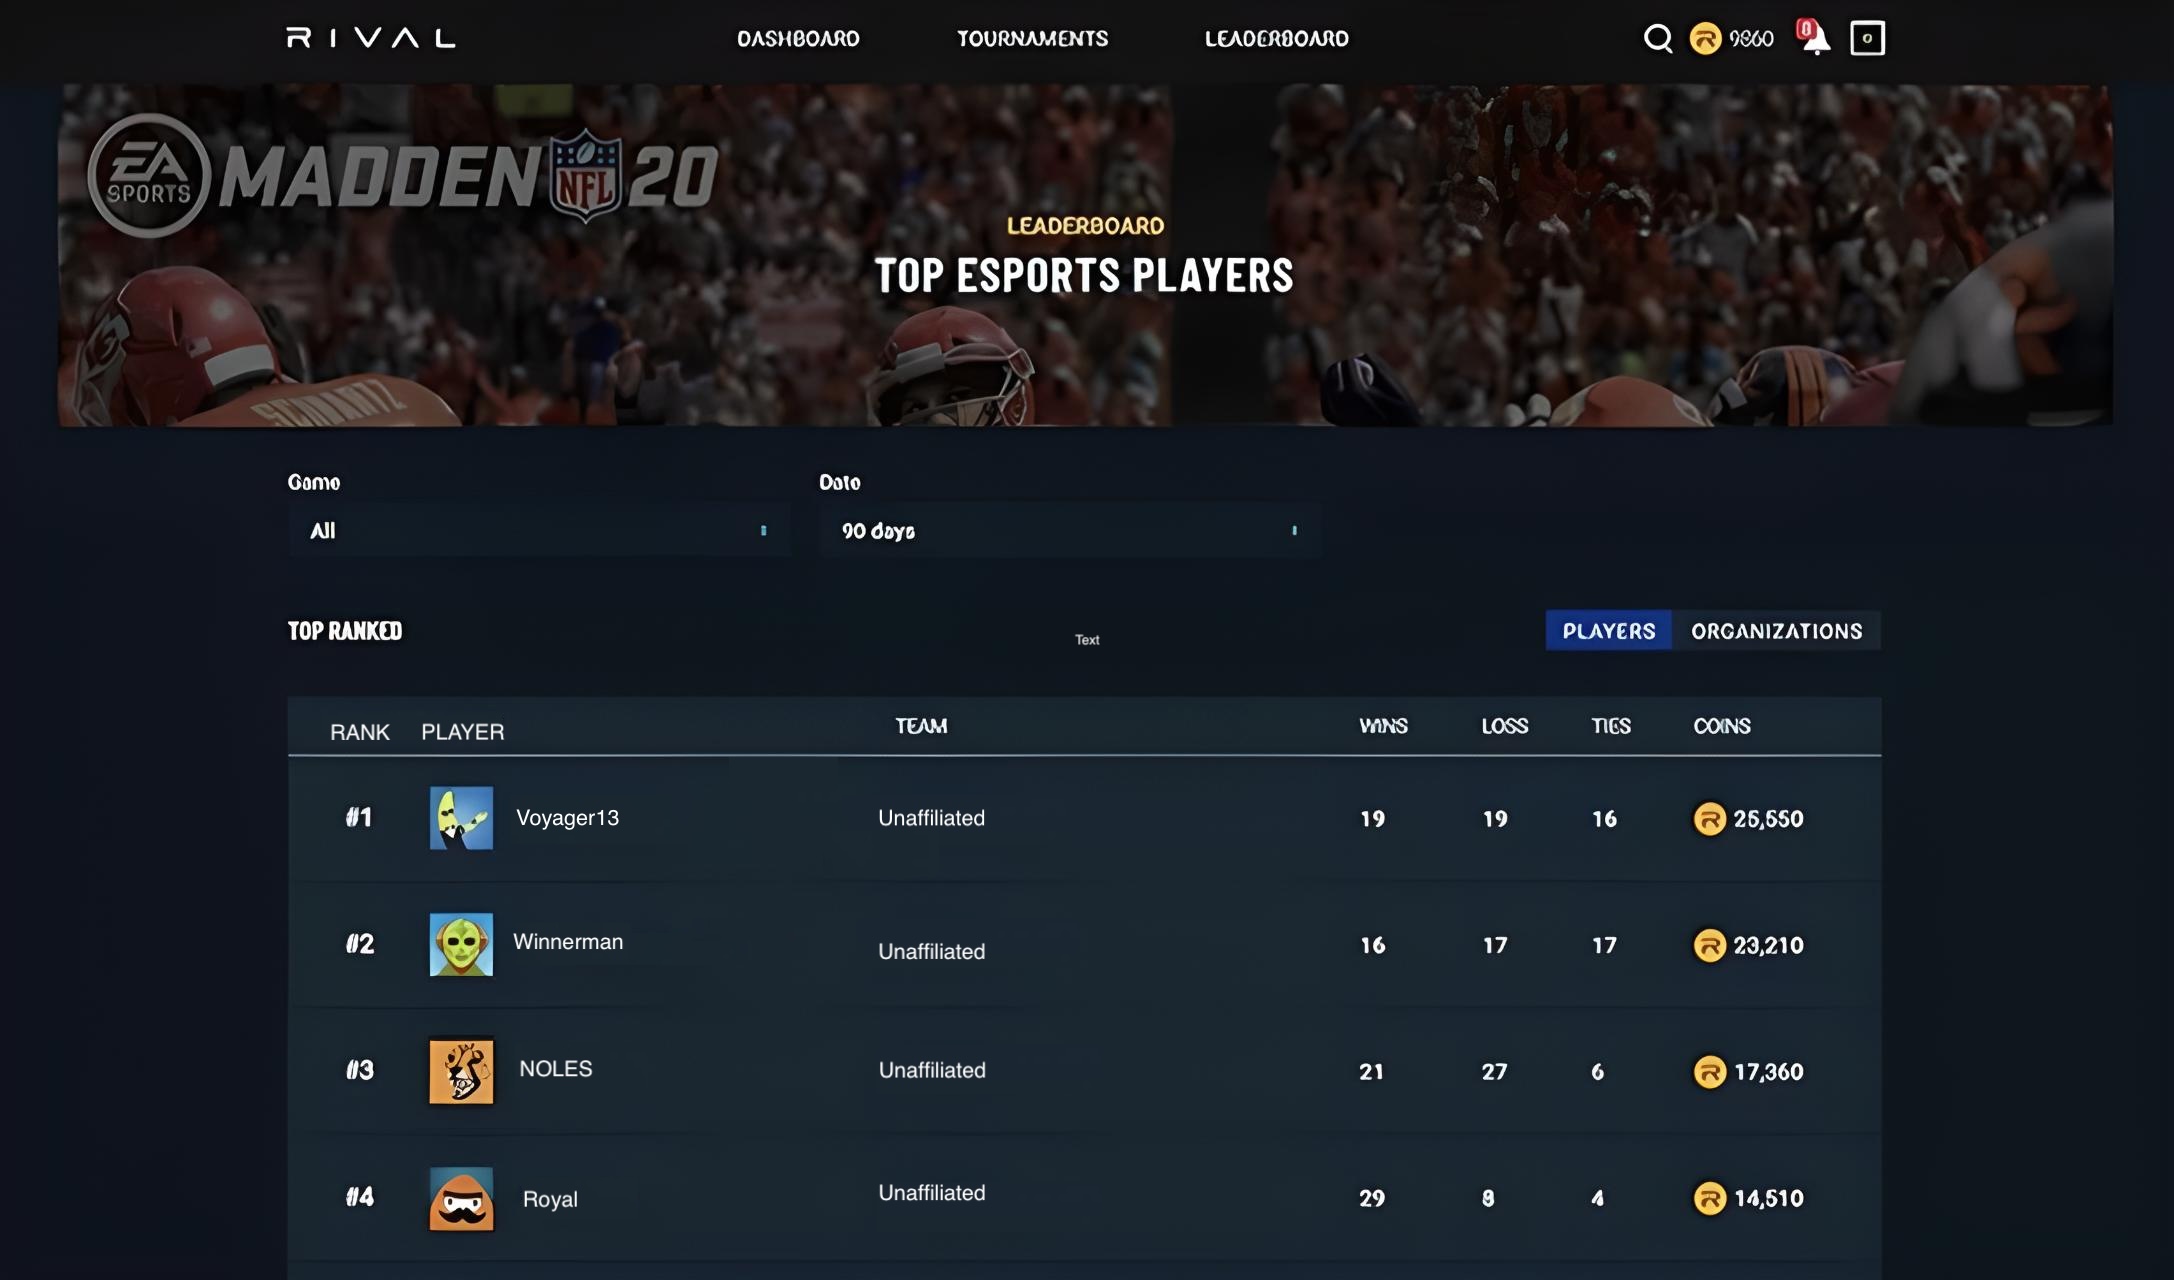Viewport: 2174px width, 1280px height.
Task: Click the coin icon in Royal's row
Action: [1709, 1198]
